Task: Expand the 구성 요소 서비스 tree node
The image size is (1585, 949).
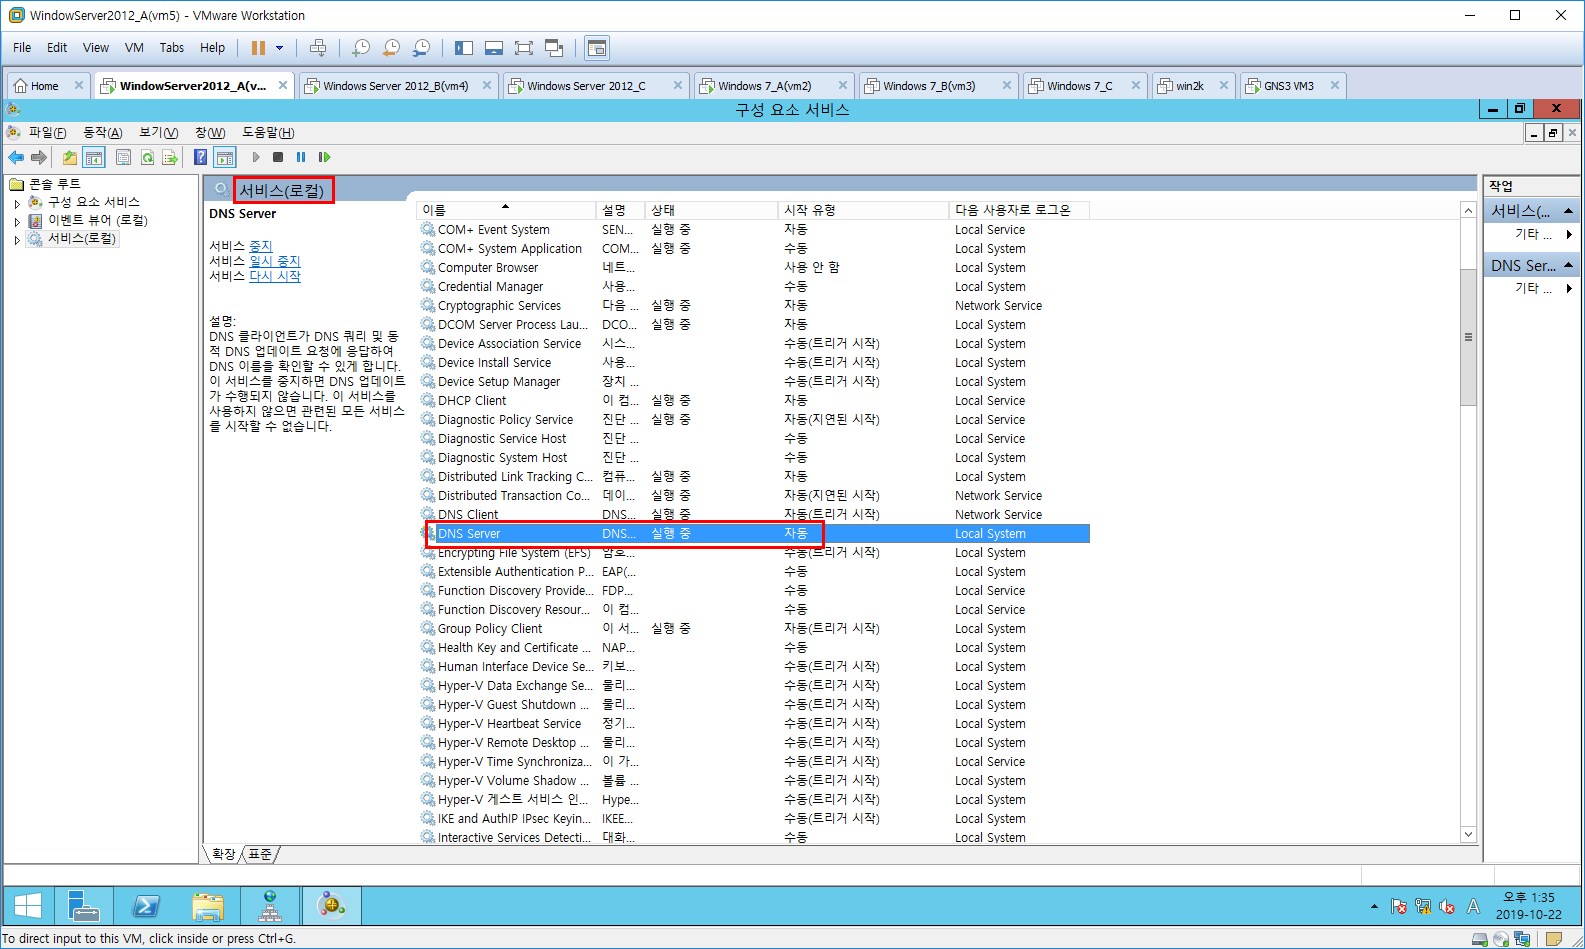Action: (x=17, y=203)
